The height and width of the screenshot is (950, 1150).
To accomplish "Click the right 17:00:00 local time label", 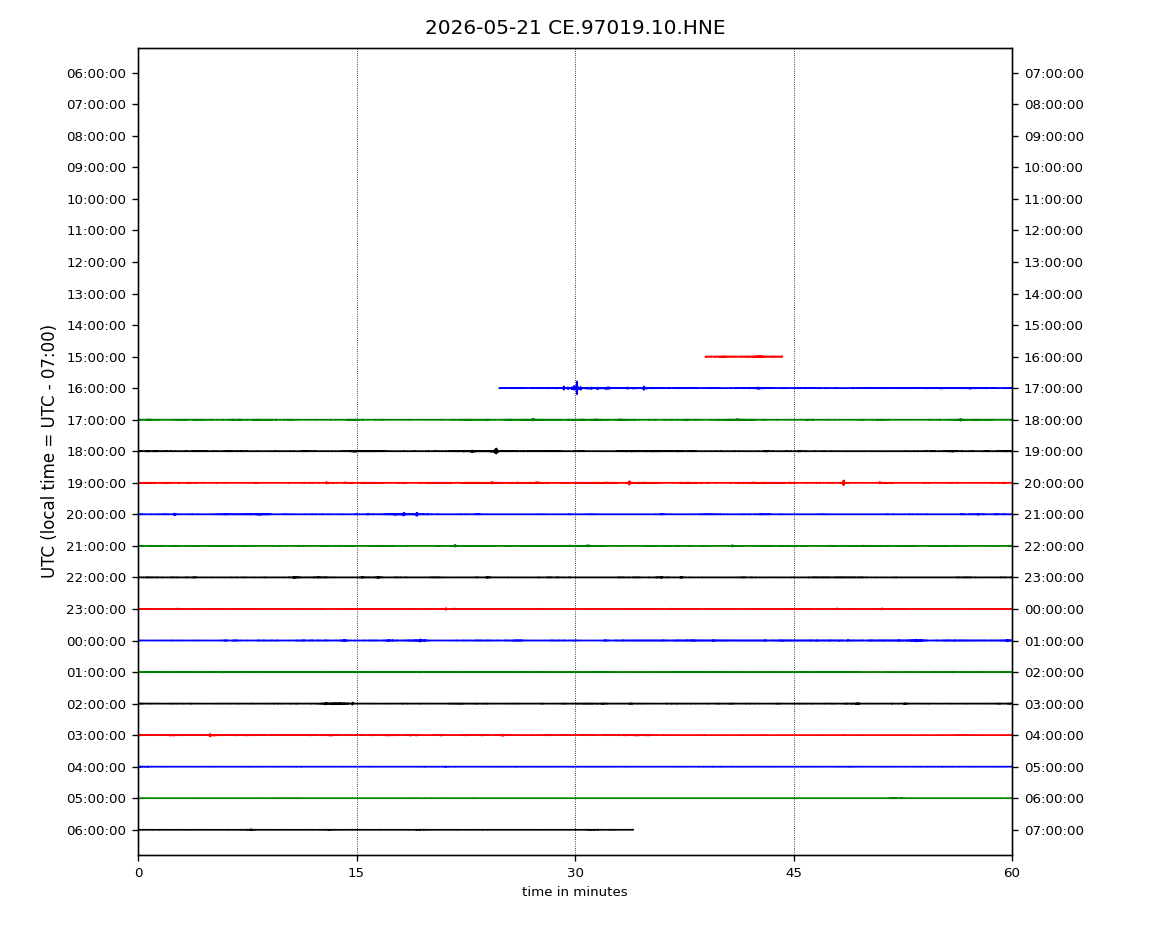I will [1053, 389].
